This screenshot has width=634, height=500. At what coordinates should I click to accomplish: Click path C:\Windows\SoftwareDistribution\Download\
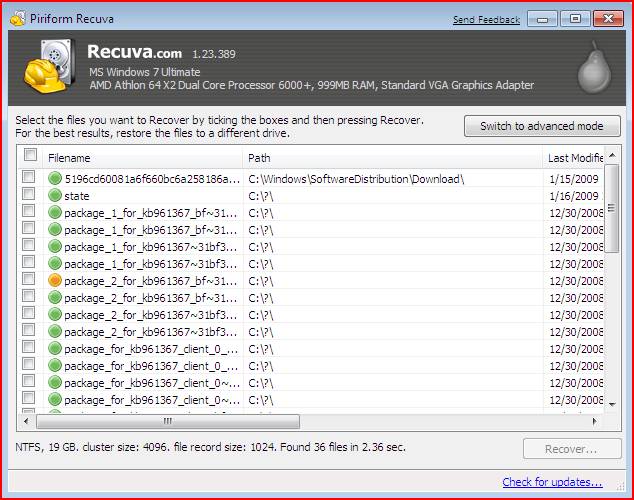[356, 179]
